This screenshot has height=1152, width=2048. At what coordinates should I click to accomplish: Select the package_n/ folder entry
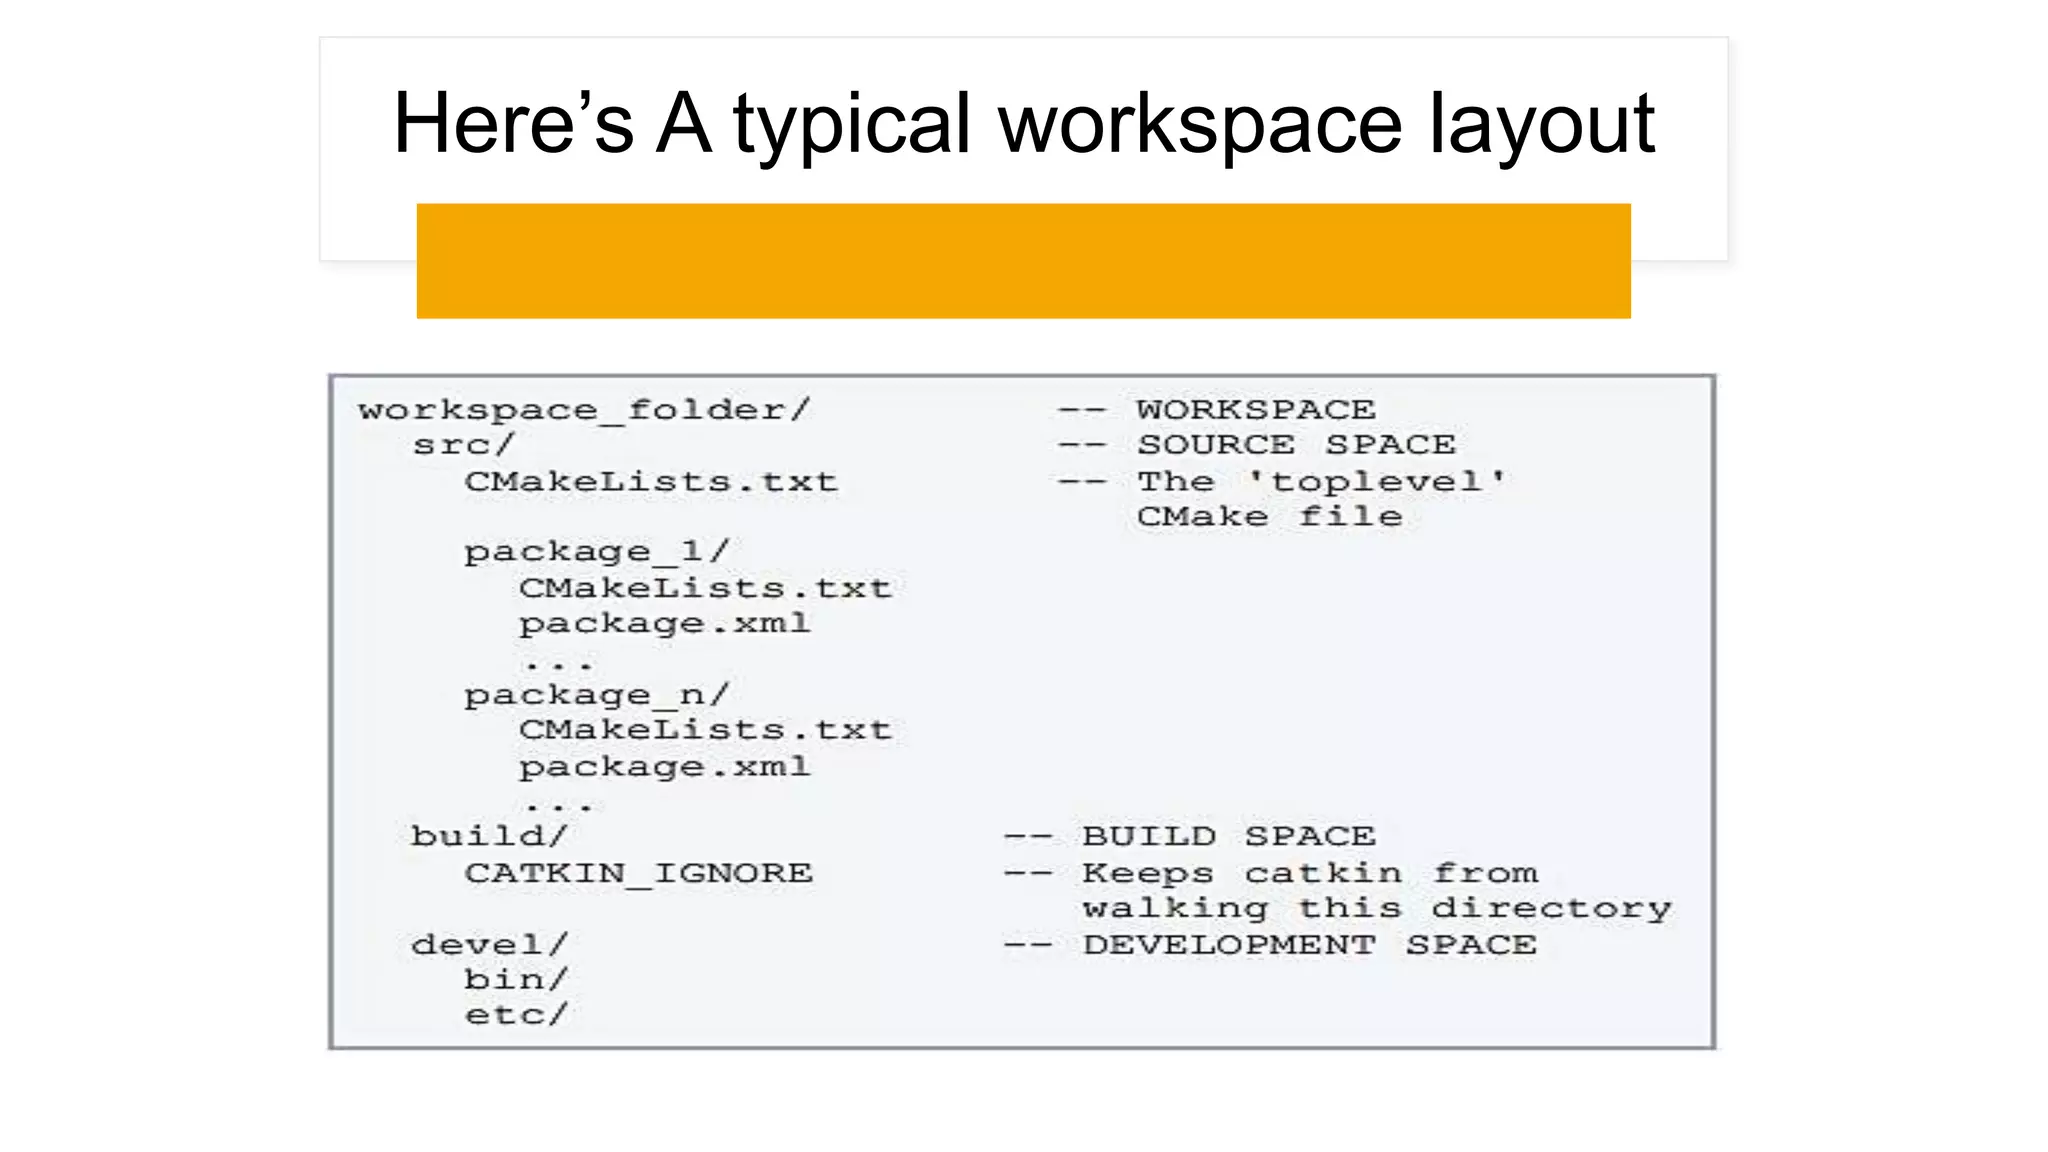[596, 695]
